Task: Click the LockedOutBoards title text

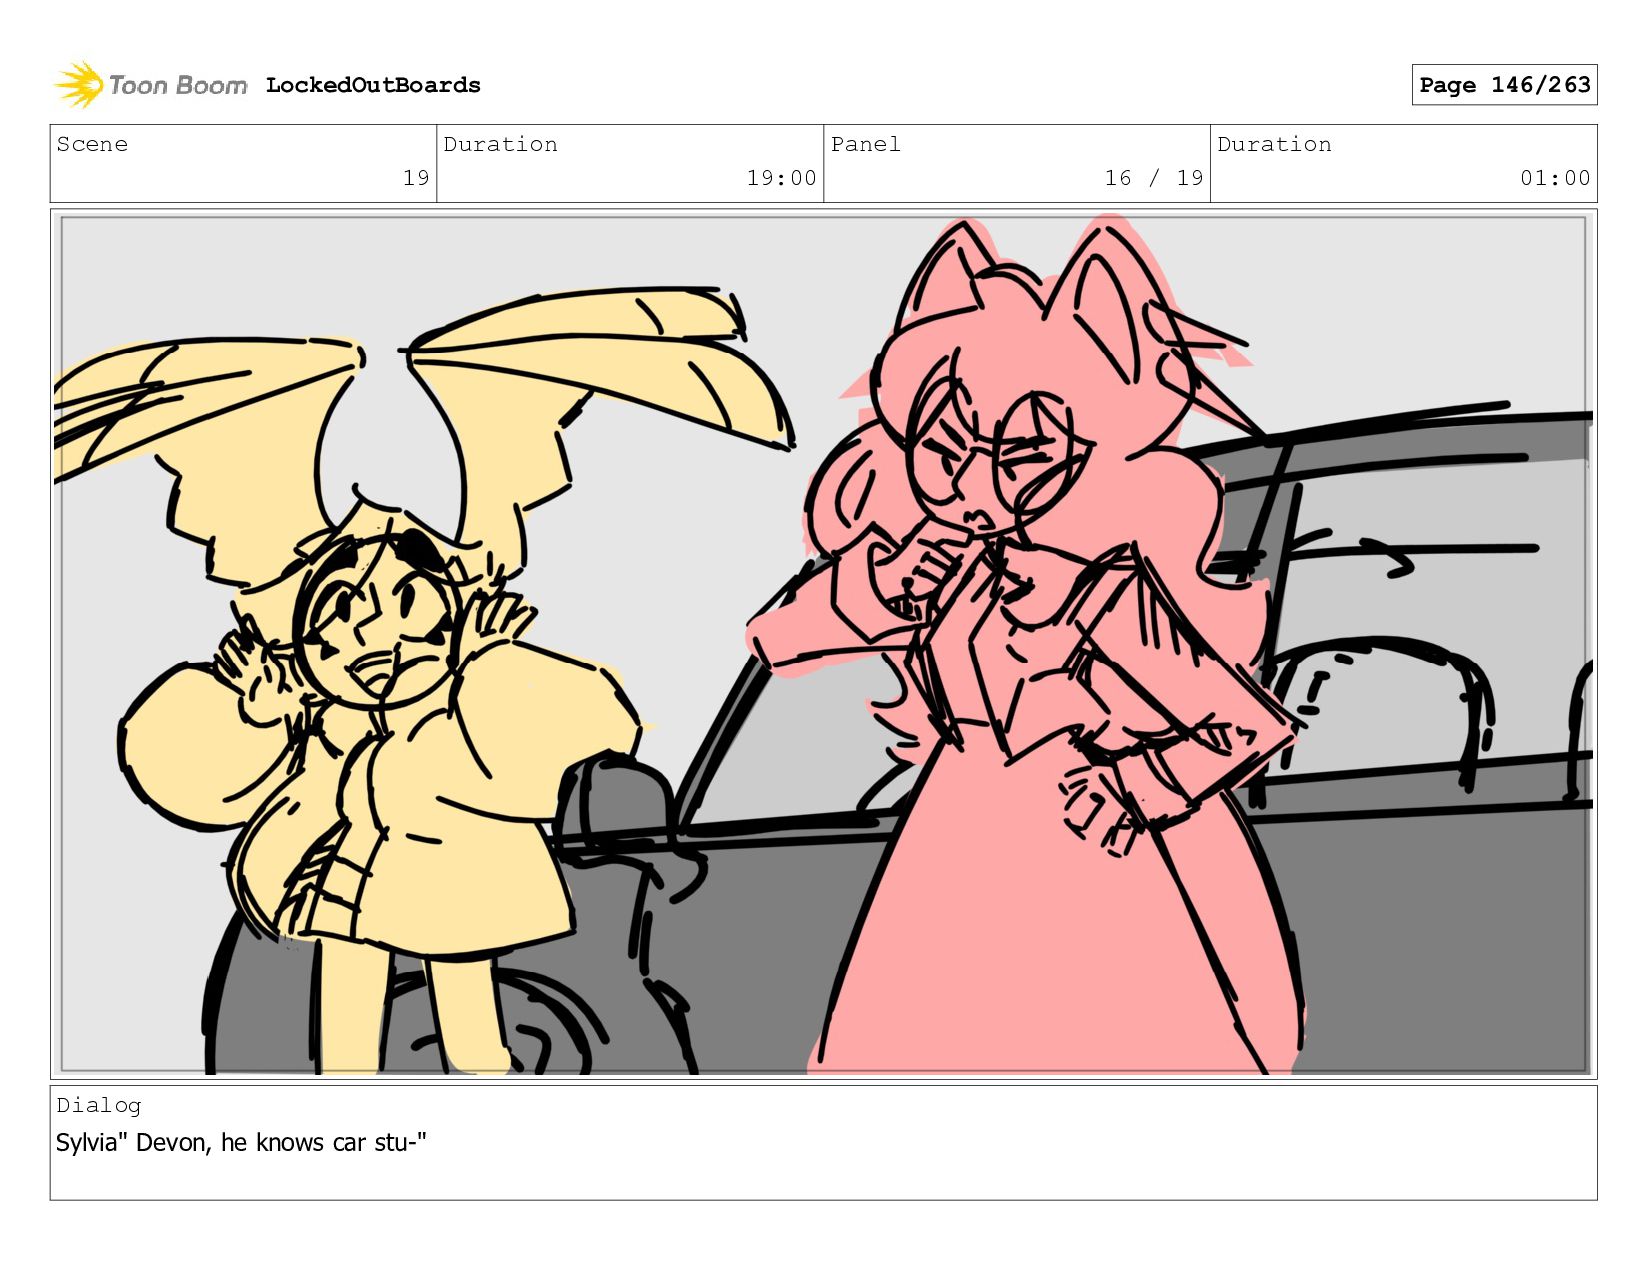Action: pyautogui.click(x=373, y=85)
